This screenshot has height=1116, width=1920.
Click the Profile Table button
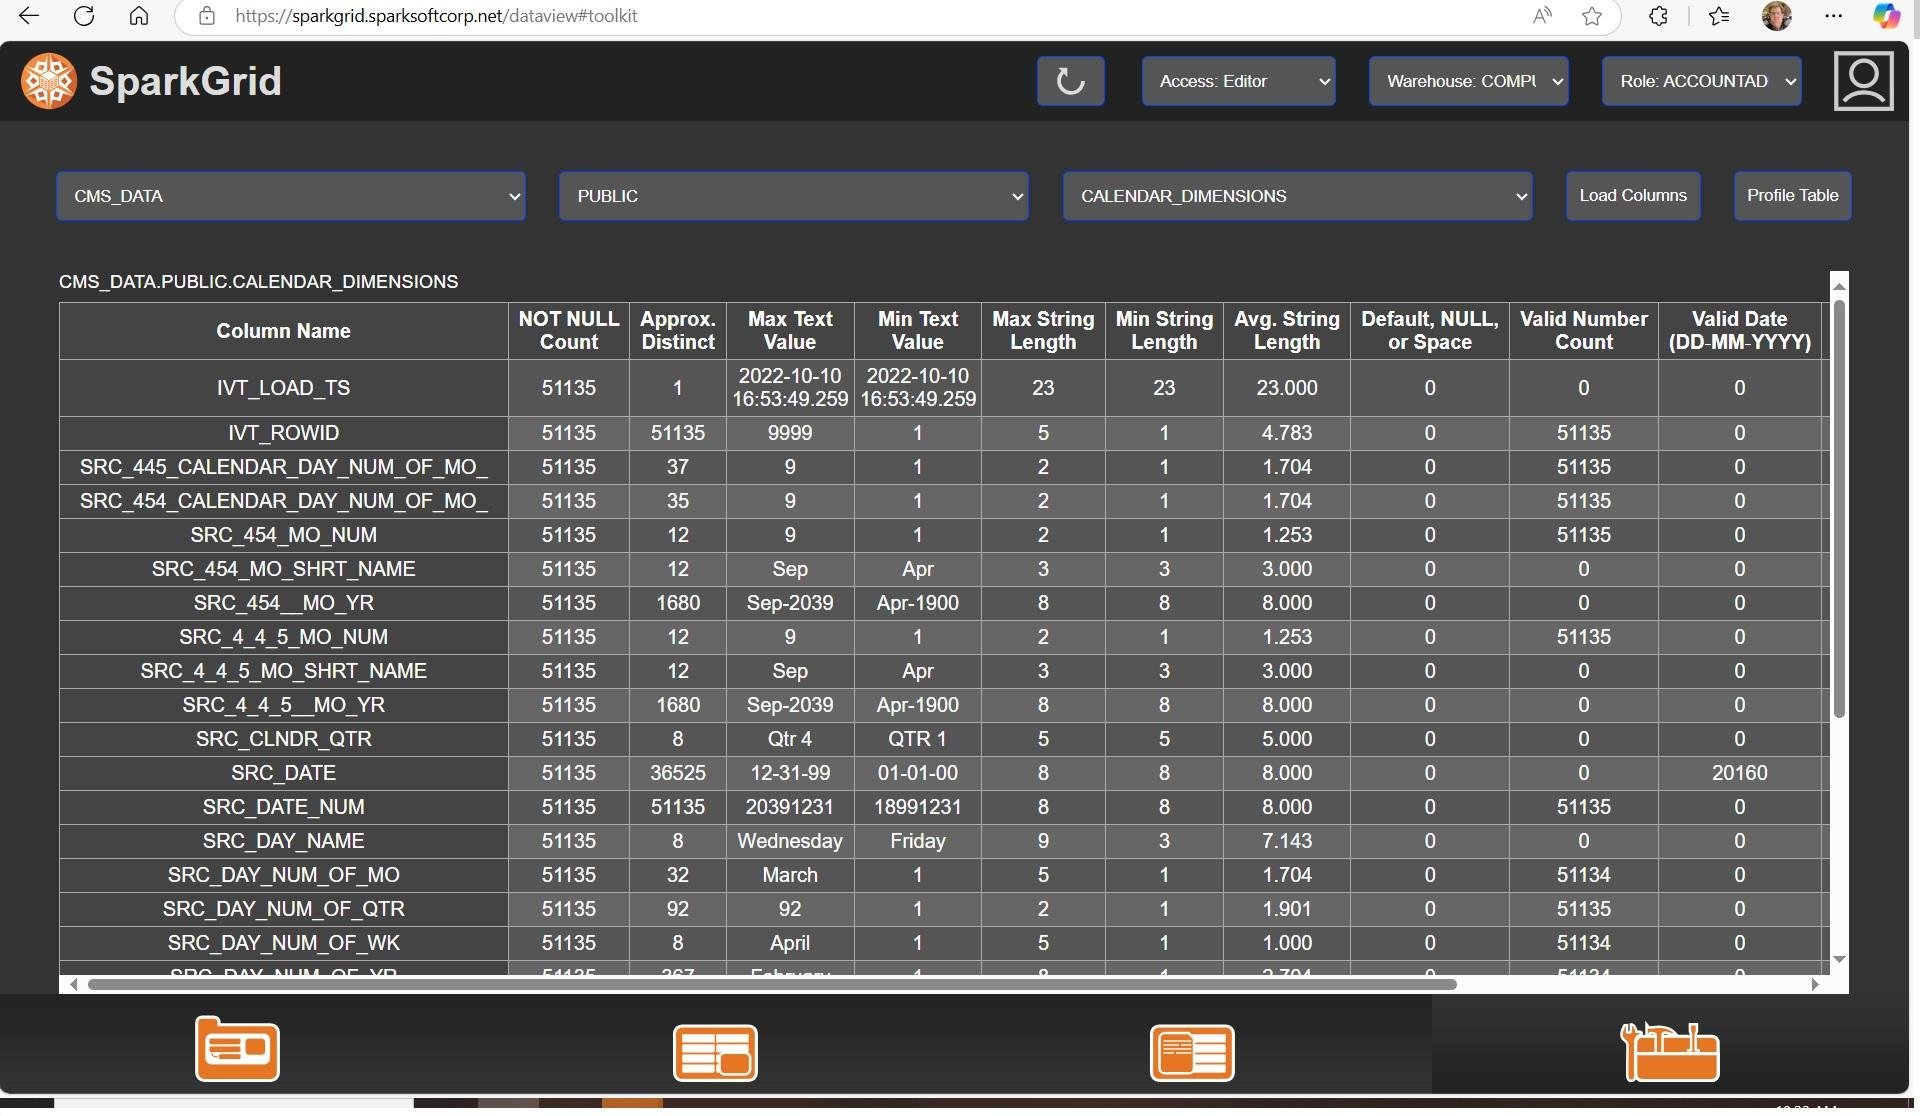pos(1791,195)
